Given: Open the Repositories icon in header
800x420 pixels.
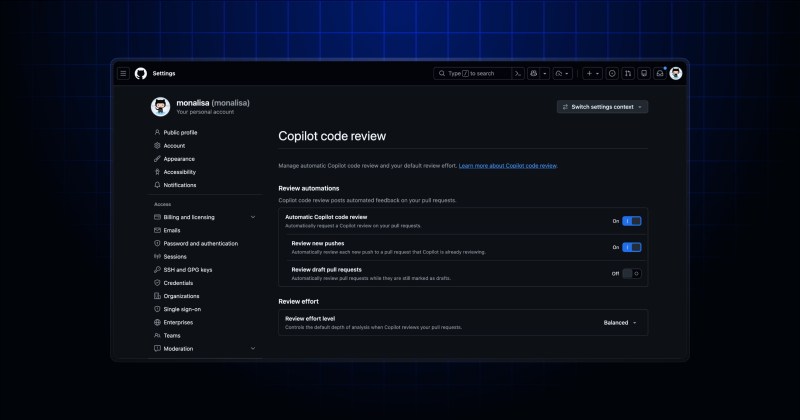Looking at the screenshot, I should 644,73.
